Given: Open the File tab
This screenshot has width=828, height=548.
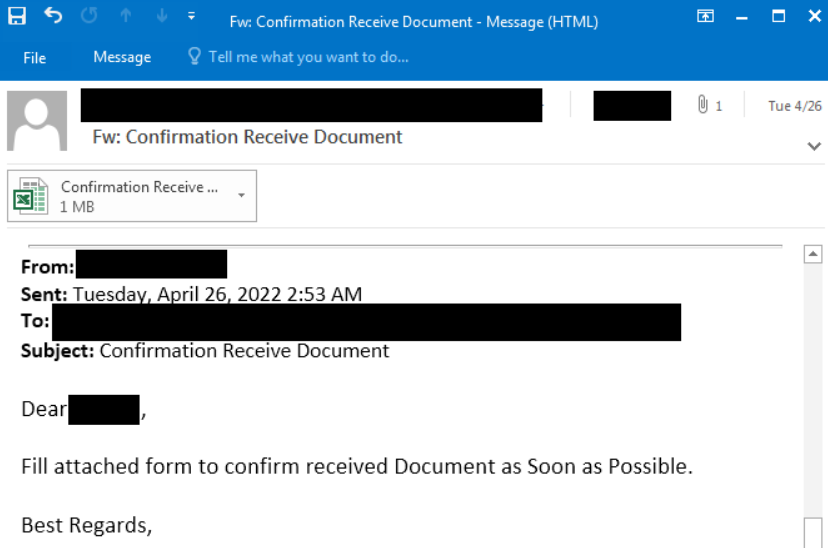Looking at the screenshot, I should [35, 58].
